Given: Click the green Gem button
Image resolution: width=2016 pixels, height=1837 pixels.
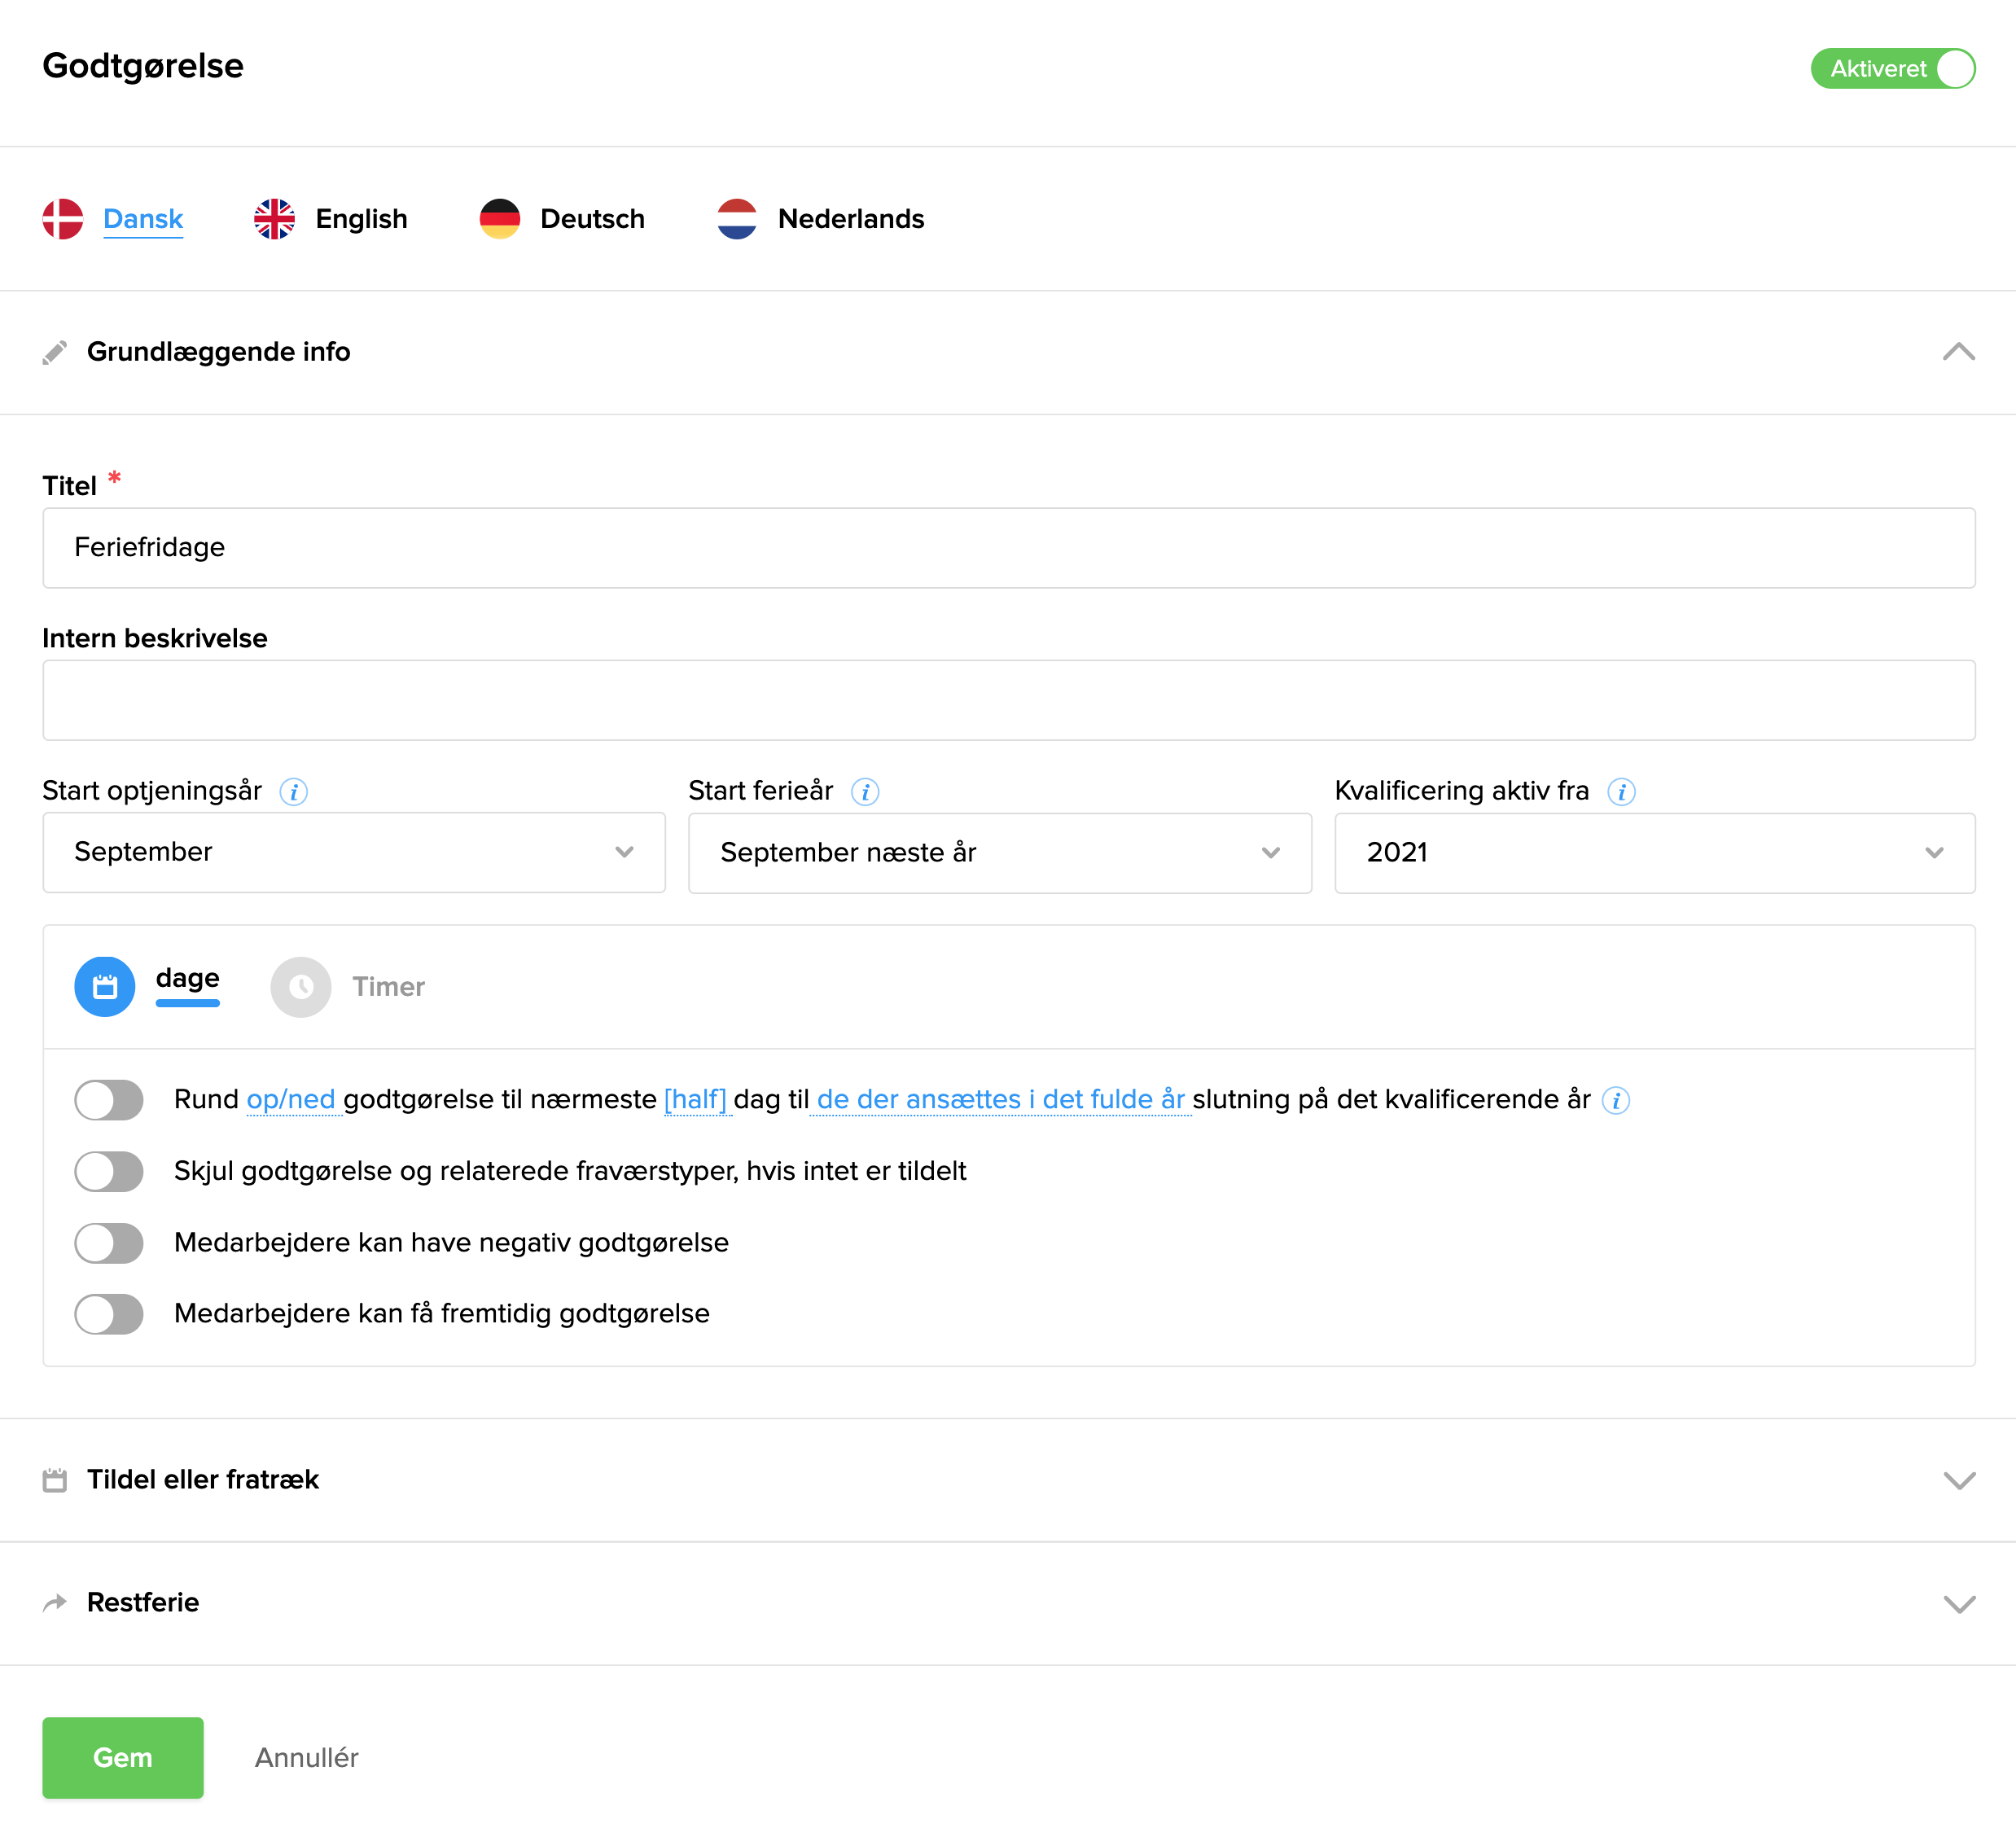Looking at the screenshot, I should (x=122, y=1757).
